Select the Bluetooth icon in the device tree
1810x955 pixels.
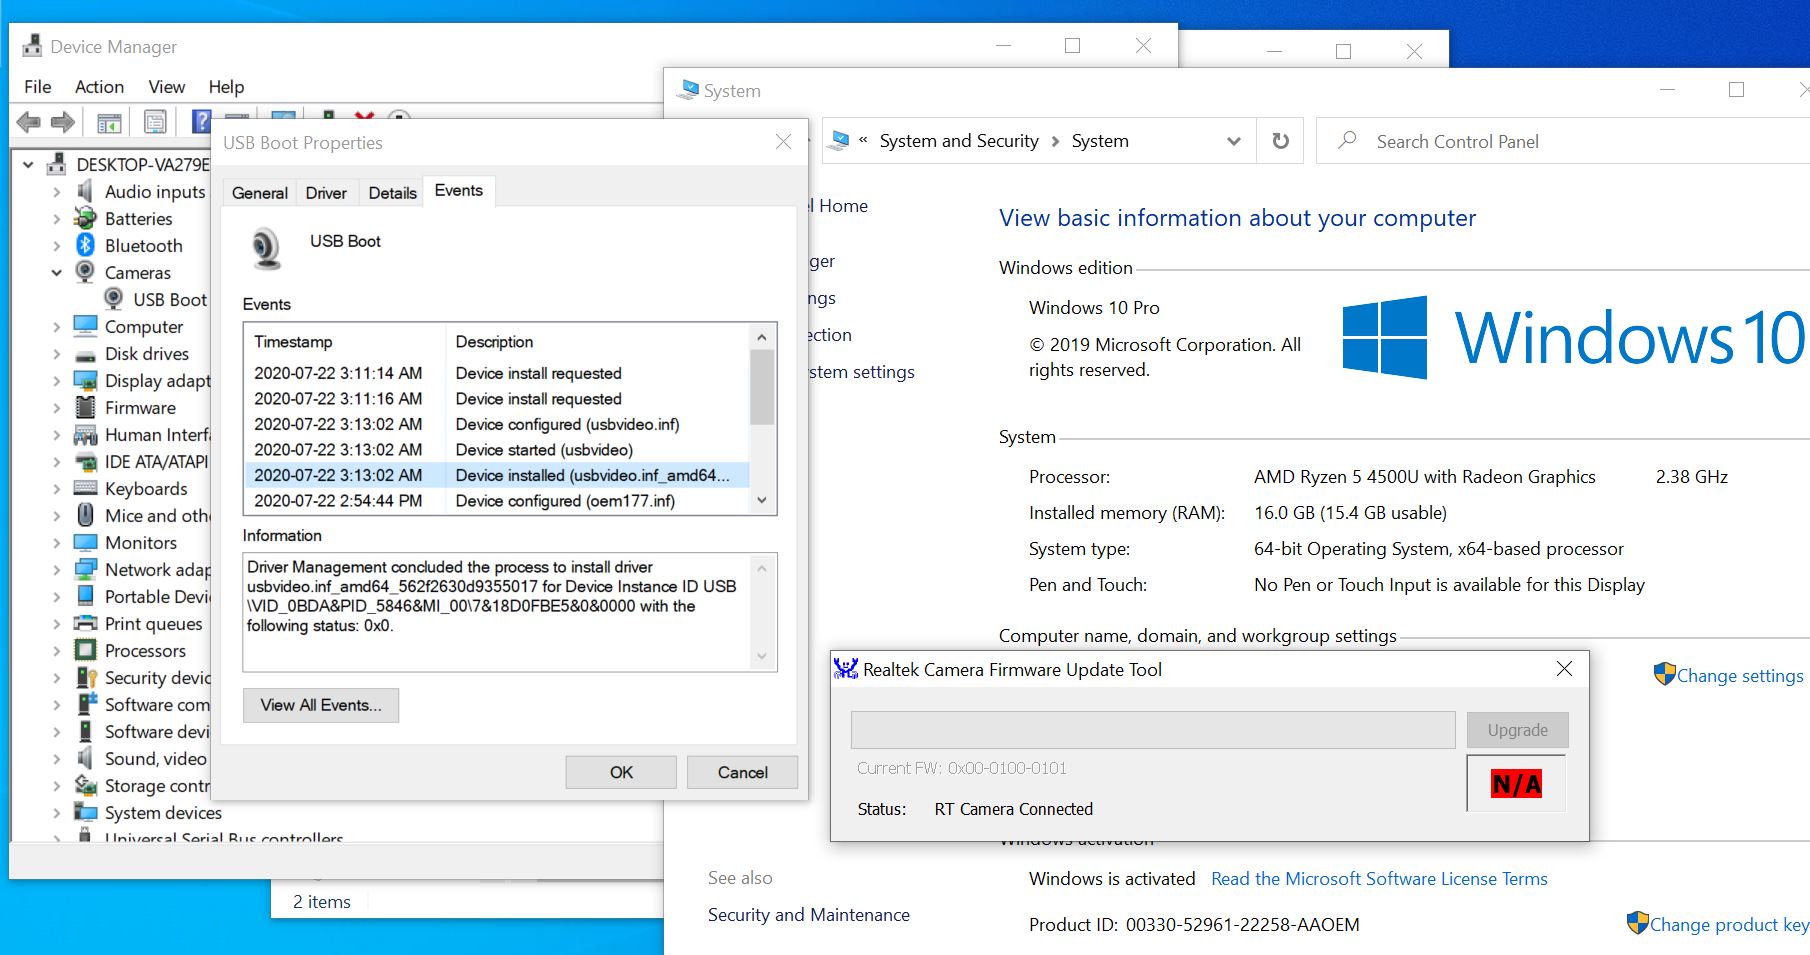tap(84, 245)
